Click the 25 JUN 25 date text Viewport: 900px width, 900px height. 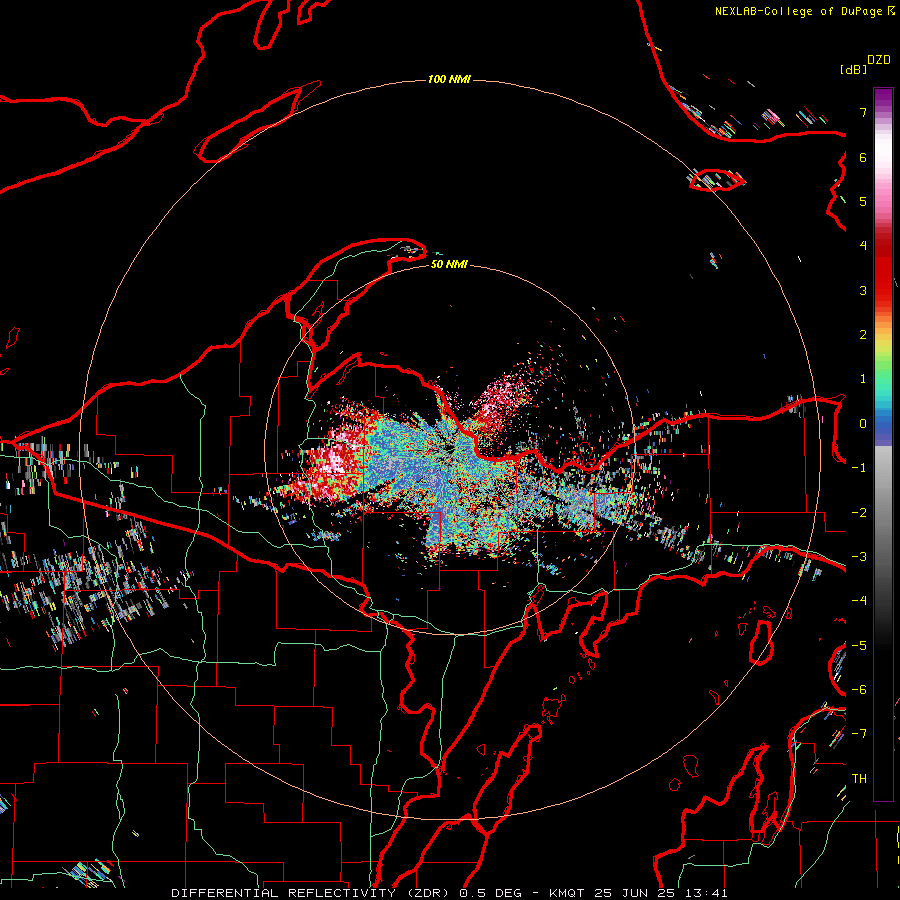tap(634, 893)
